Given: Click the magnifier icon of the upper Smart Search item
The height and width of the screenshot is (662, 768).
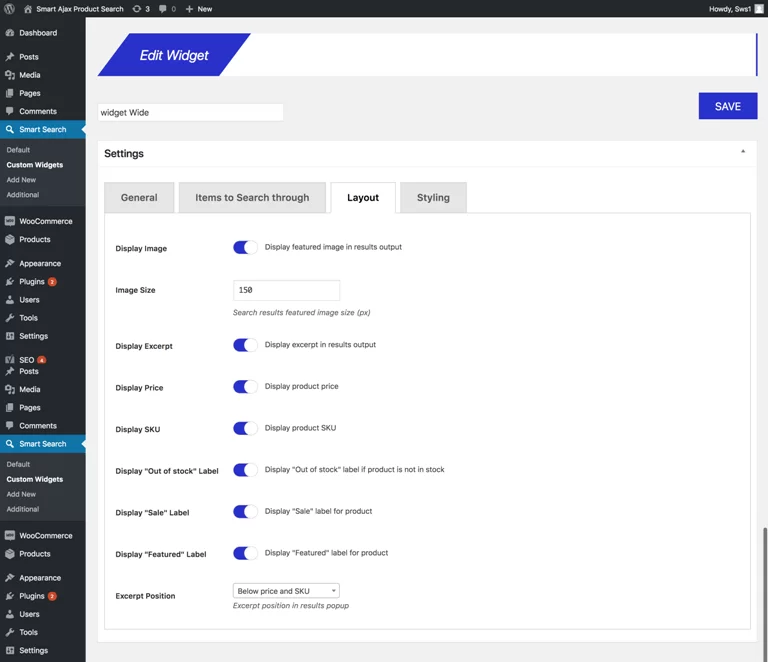Looking at the screenshot, I should (10, 129).
